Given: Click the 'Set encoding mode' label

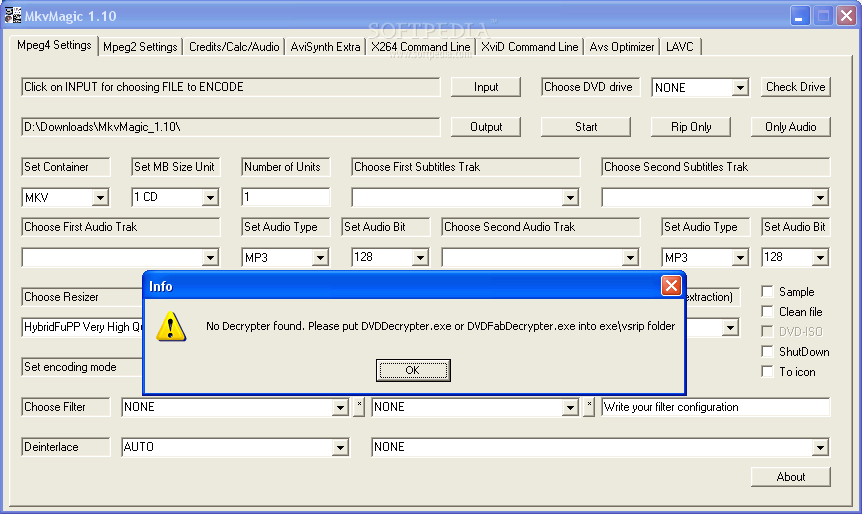Looking at the screenshot, I should coord(70,367).
